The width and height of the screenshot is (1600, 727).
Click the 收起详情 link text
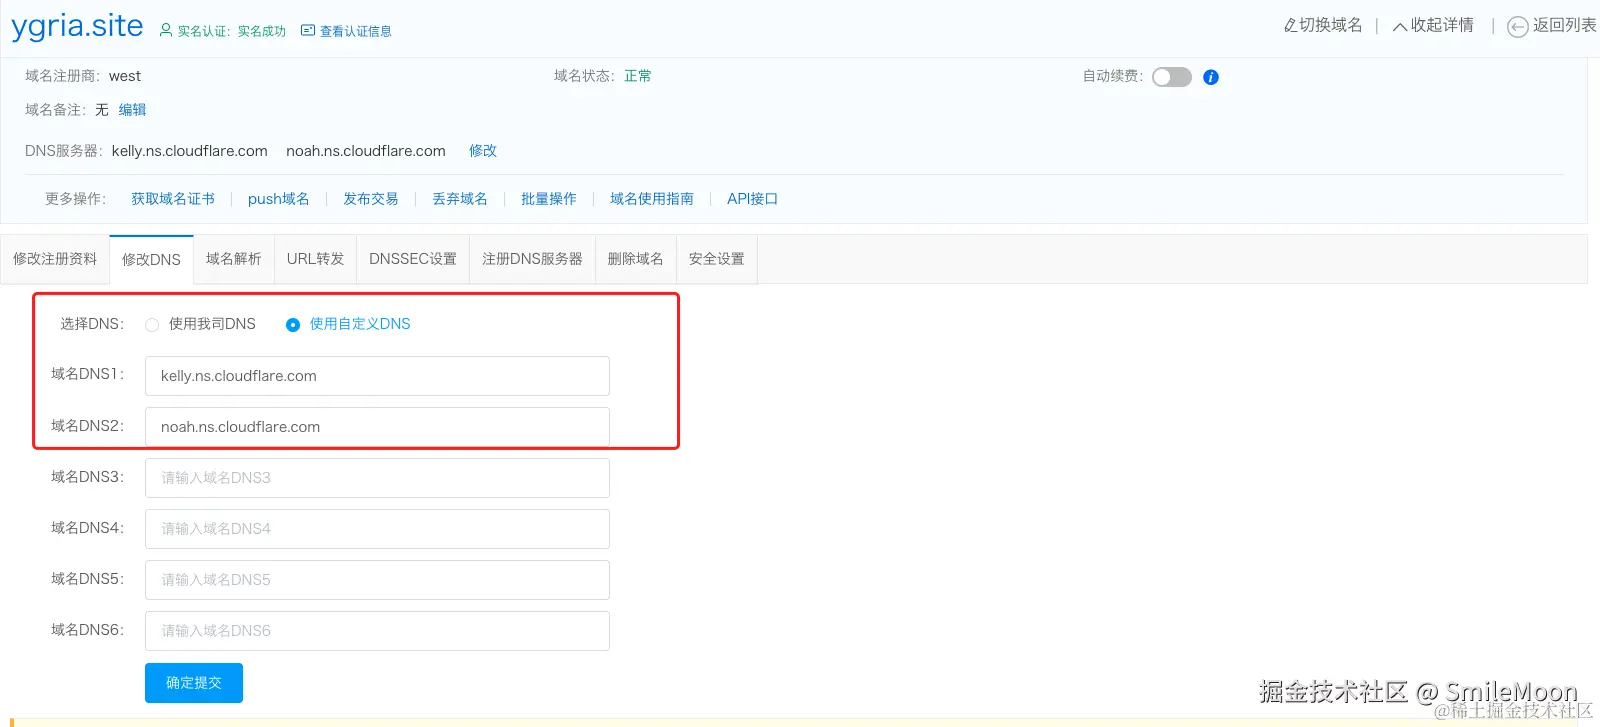coord(1442,25)
